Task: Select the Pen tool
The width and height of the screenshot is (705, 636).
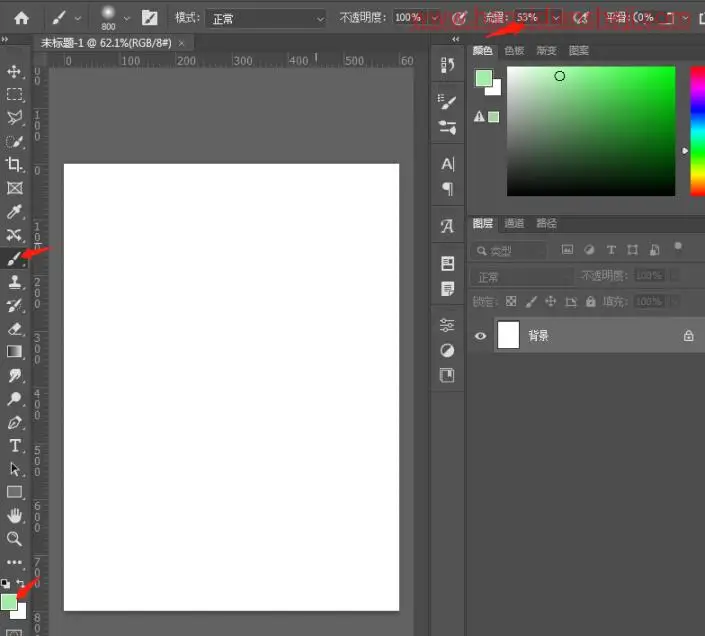Action: 14,423
